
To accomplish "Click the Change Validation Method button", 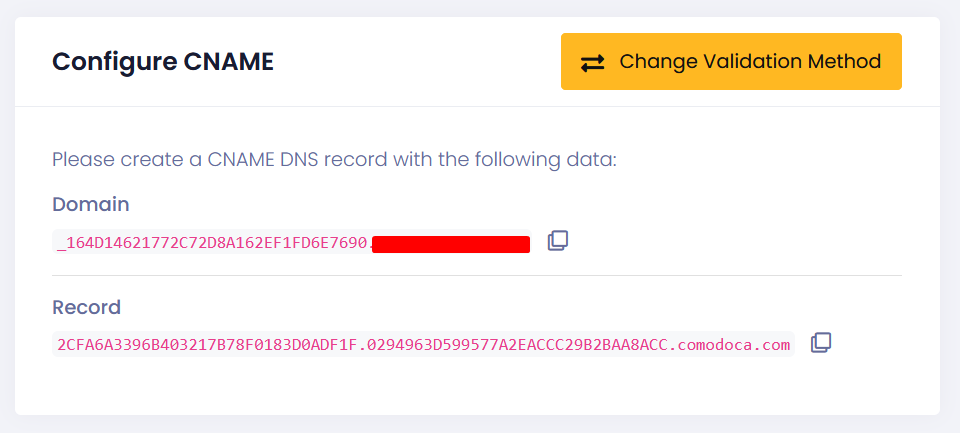I will (x=731, y=61).
